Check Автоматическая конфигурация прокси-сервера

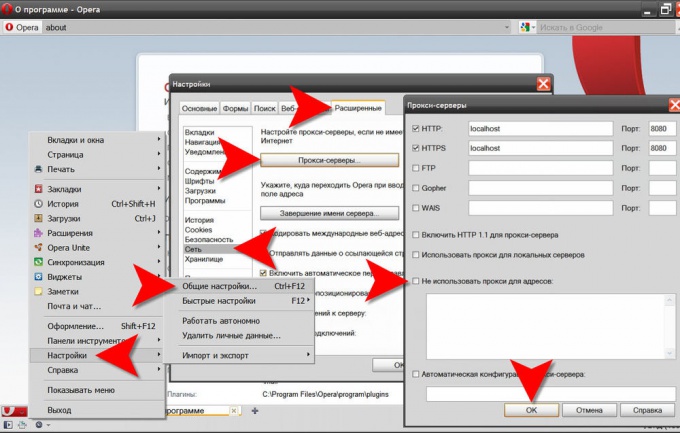click(415, 374)
